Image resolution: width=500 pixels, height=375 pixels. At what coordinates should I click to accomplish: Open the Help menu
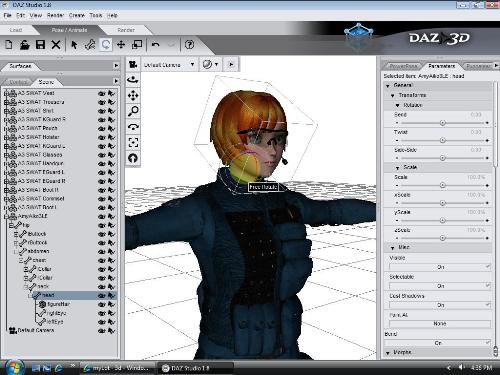112,15
